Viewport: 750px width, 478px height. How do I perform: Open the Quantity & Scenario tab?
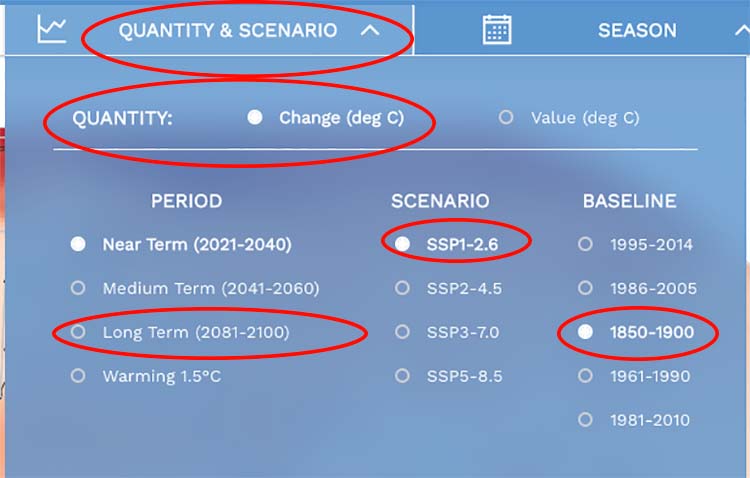228,30
